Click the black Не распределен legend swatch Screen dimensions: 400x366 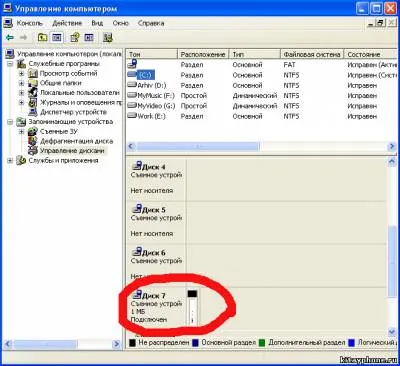pos(132,343)
